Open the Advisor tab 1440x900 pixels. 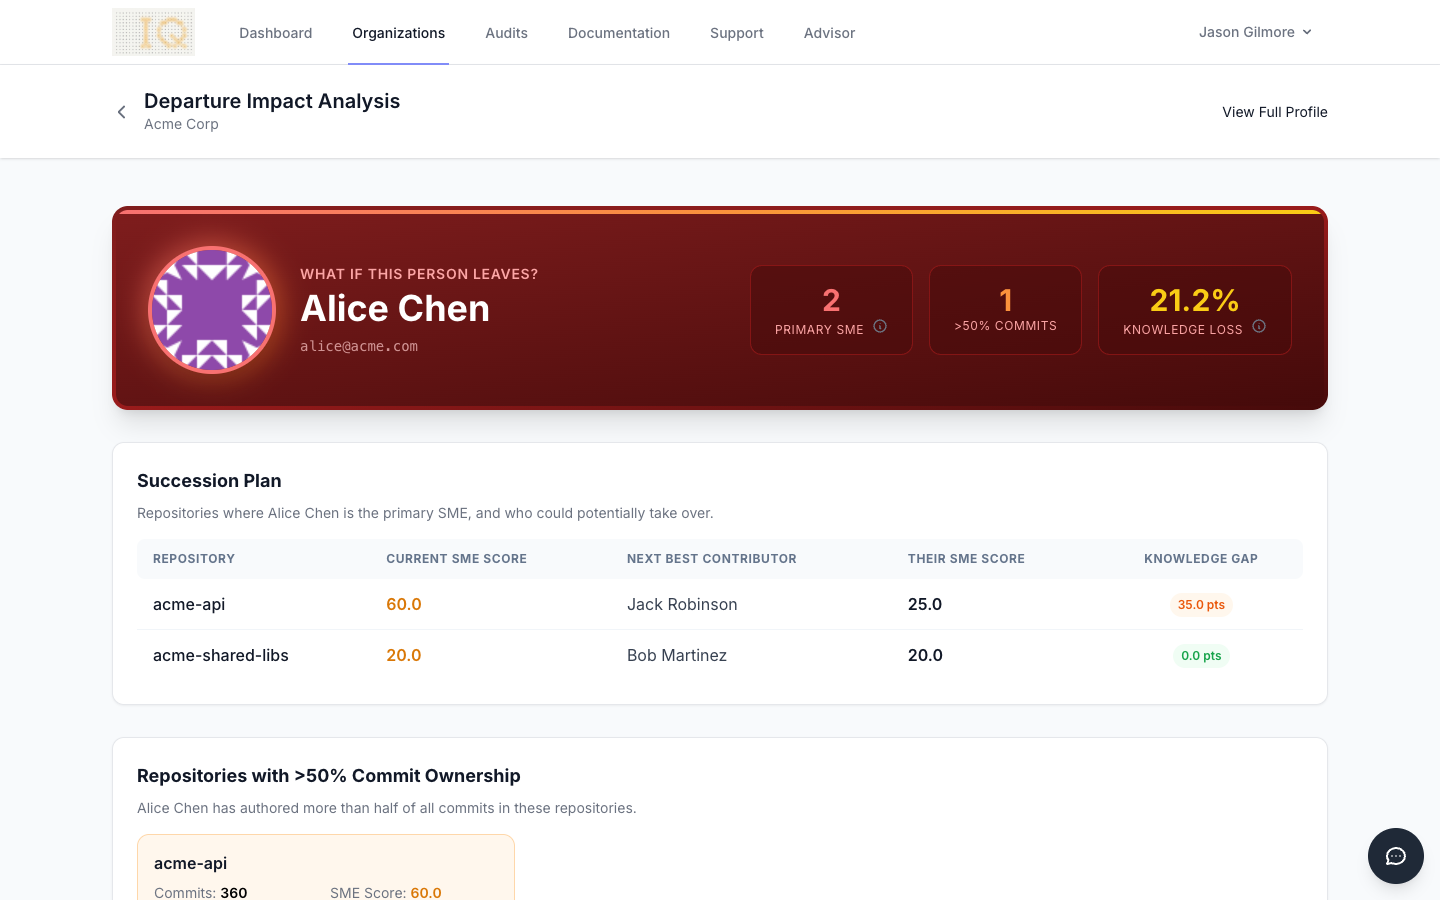coord(829,33)
